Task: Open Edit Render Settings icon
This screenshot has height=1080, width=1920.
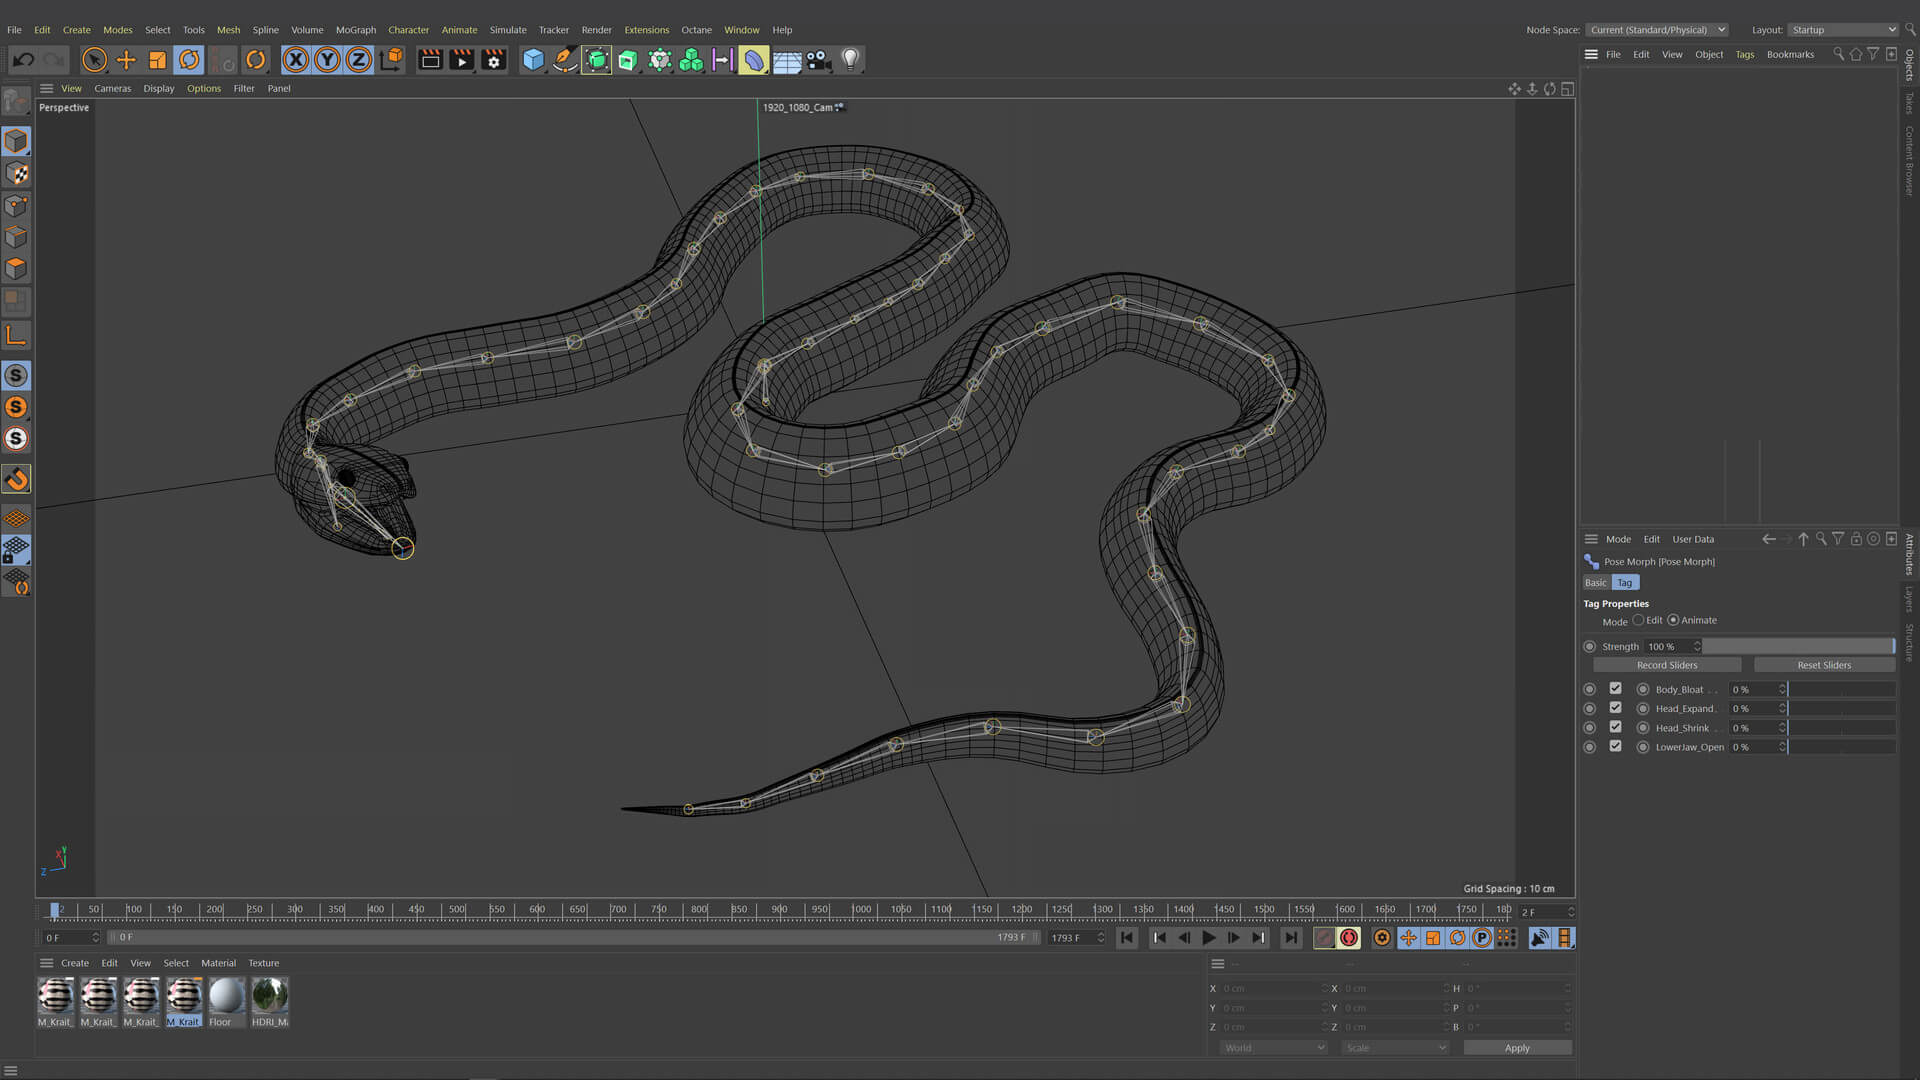Action: (x=493, y=60)
